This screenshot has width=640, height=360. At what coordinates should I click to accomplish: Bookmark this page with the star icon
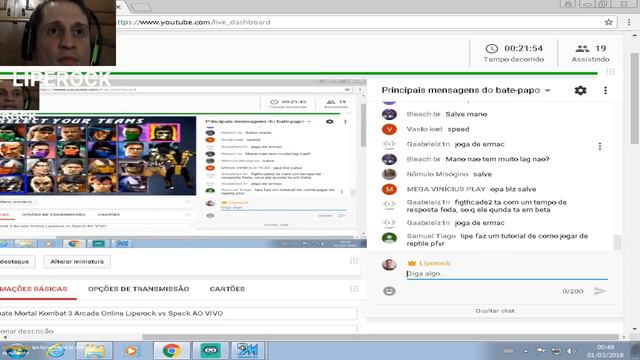(609, 22)
